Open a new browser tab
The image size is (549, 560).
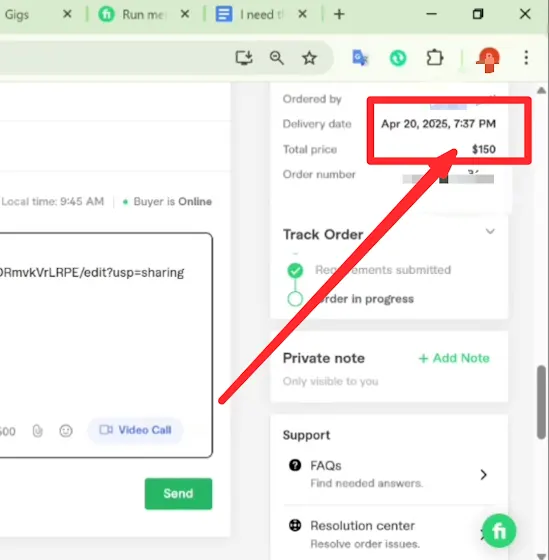point(339,14)
